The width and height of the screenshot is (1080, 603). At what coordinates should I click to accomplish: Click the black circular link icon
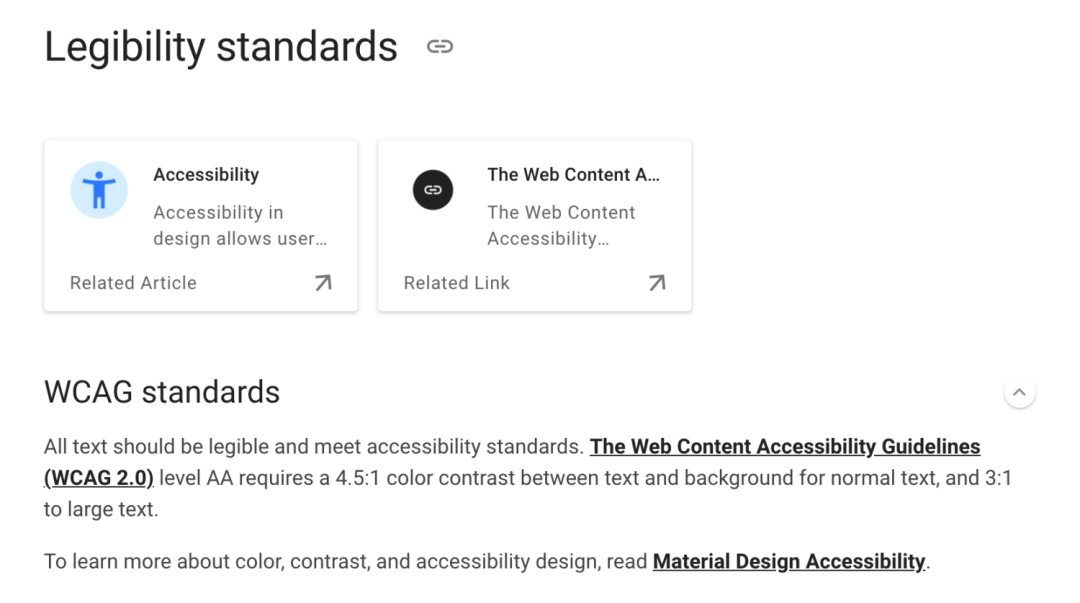coord(433,190)
